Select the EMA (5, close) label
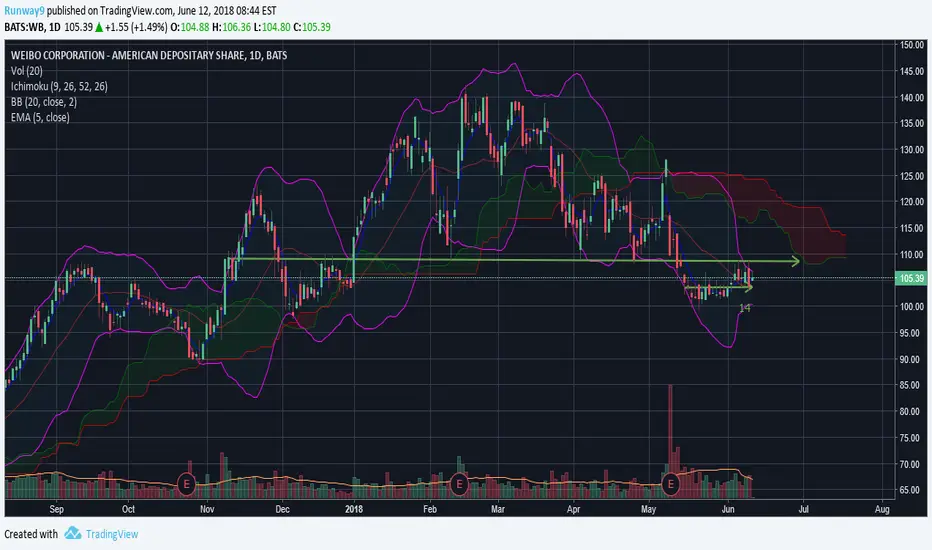The height and width of the screenshot is (550, 932). pyautogui.click(x=40, y=117)
